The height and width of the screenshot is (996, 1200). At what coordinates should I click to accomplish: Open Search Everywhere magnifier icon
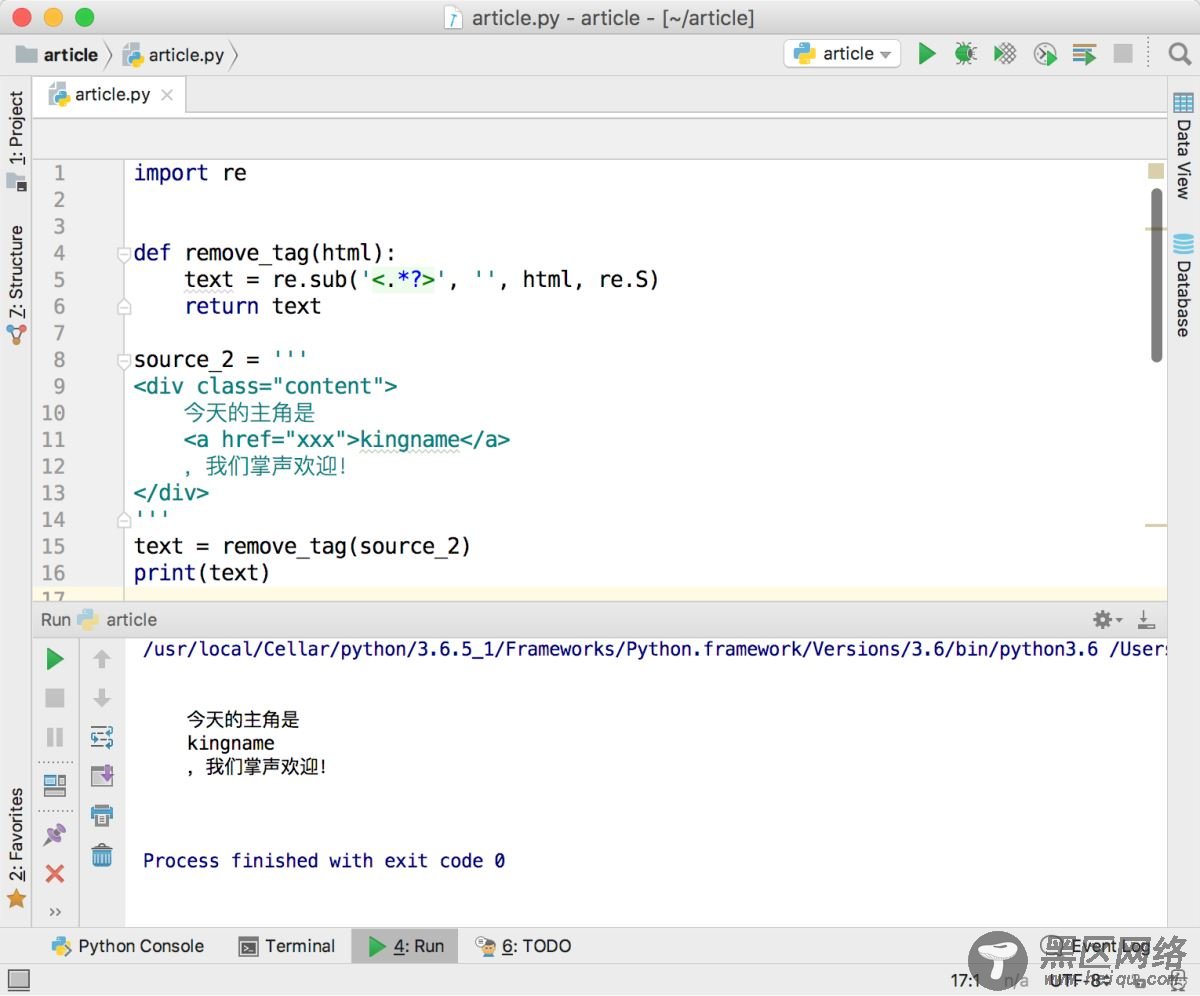click(1179, 54)
